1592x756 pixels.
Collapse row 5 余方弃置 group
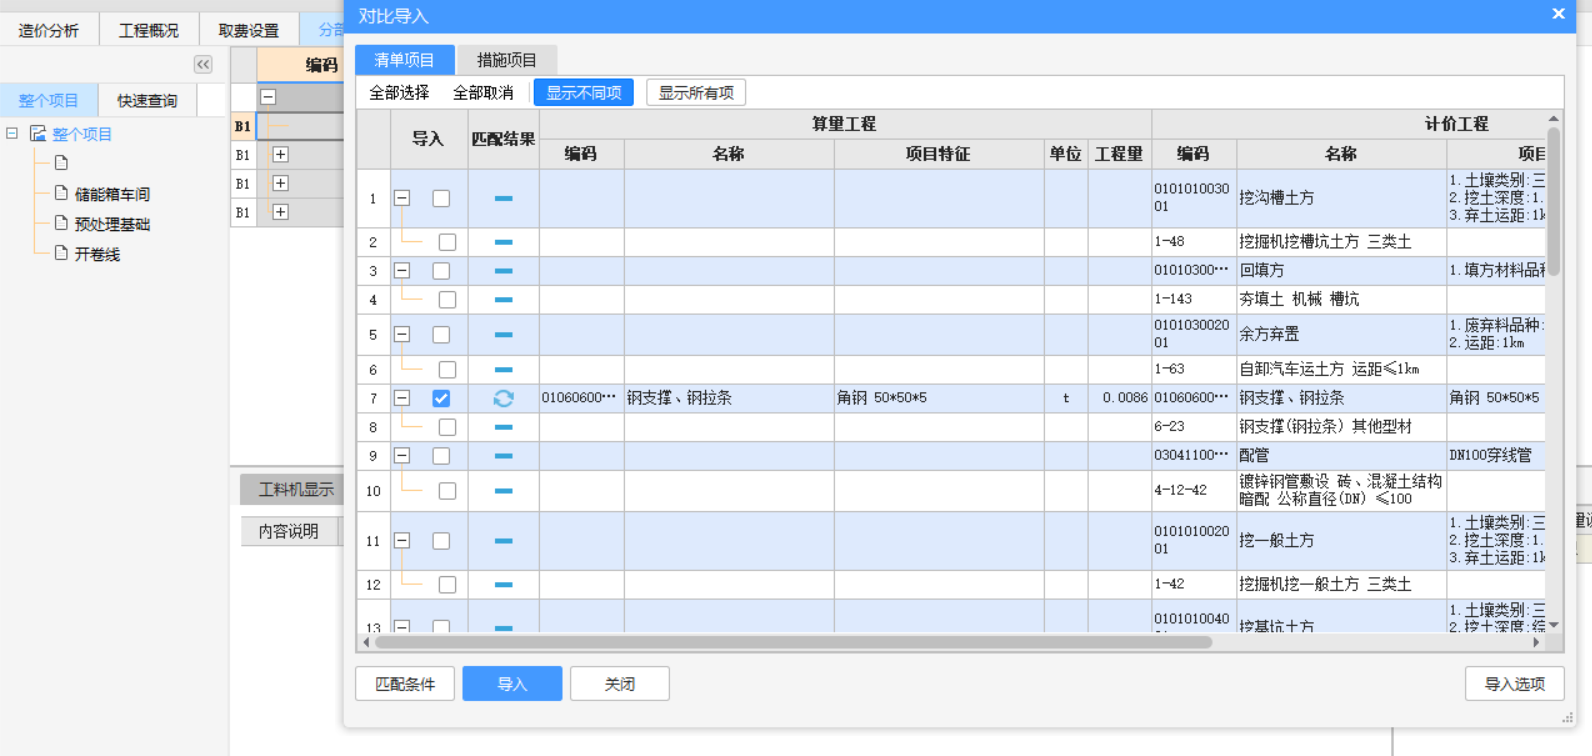pyautogui.click(x=402, y=335)
